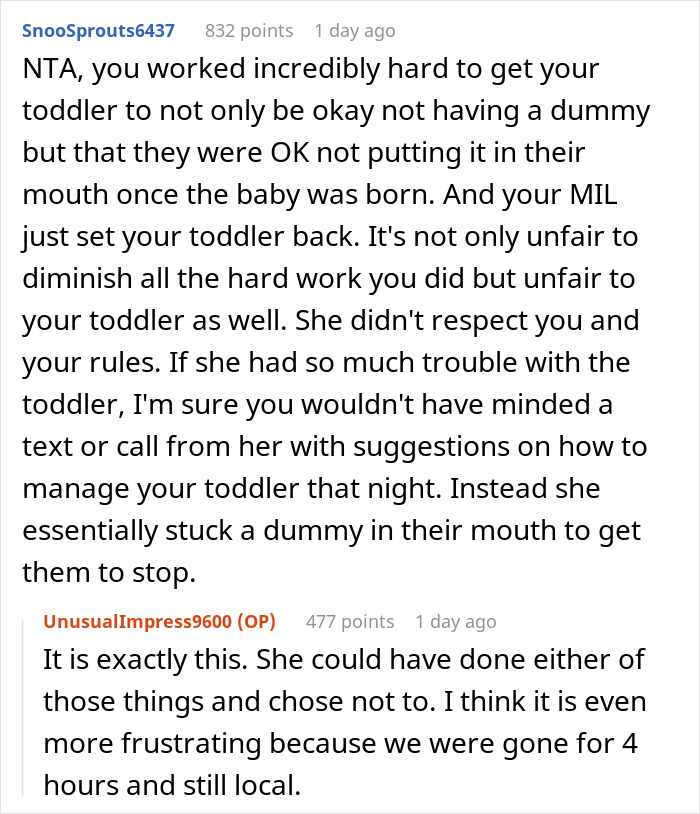Viewport: 700px width, 814px height.
Task: Open timestamp link beside 477 points
Action: pyautogui.click(x=455, y=622)
